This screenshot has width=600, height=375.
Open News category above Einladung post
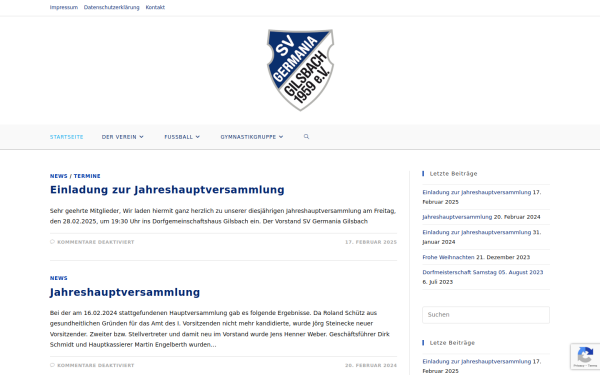point(59,176)
